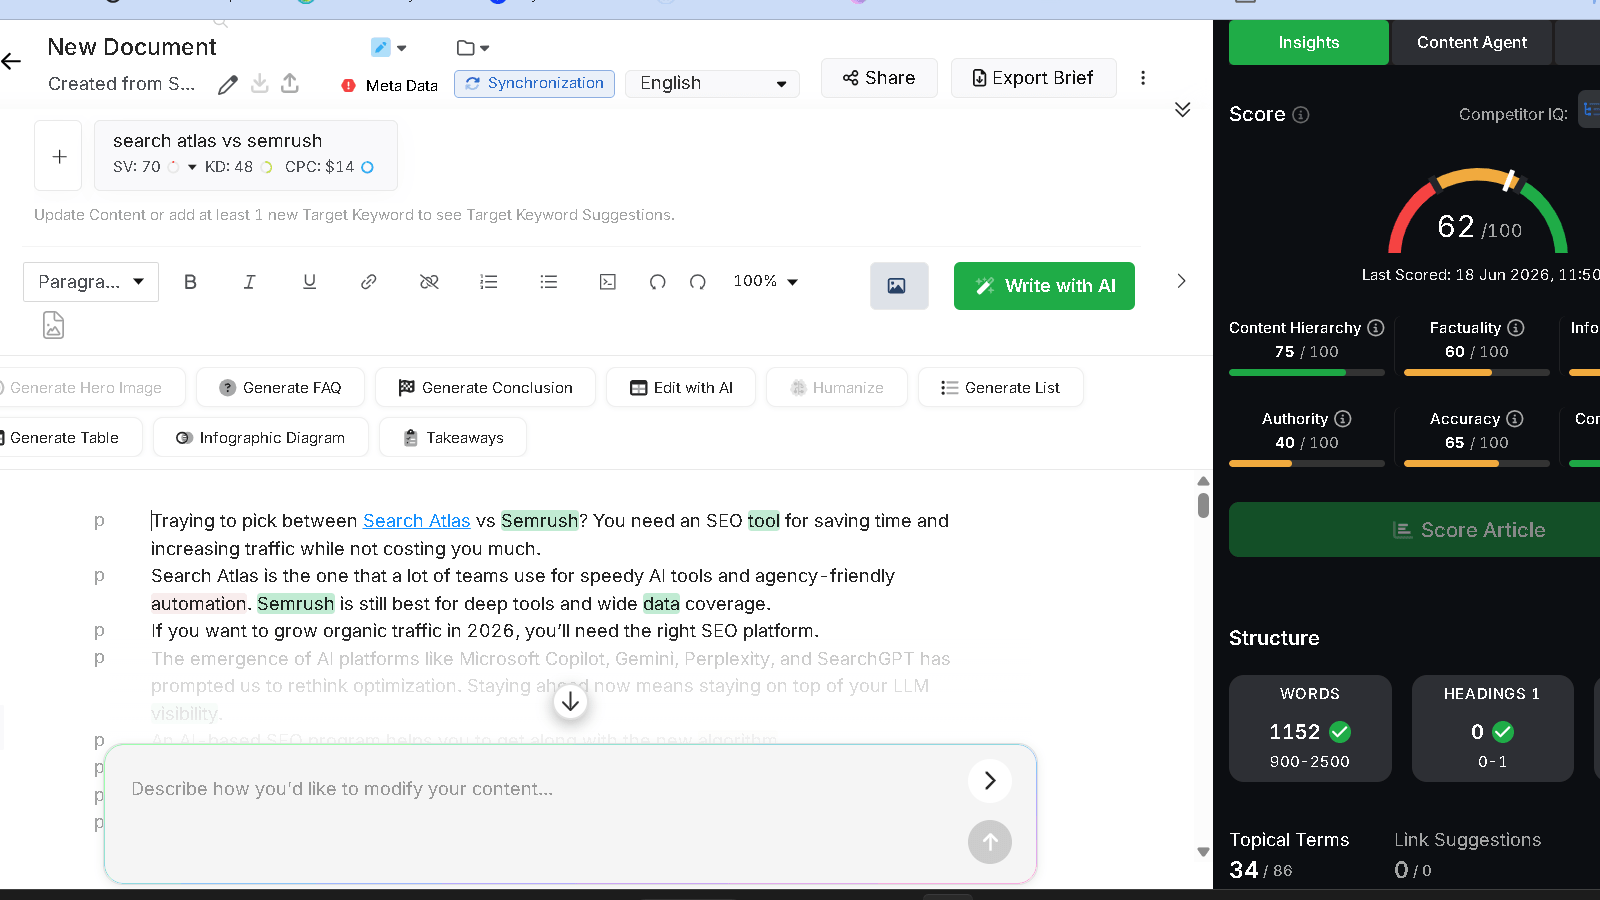
Task: Click Infographic Diagram
Action: [x=261, y=438]
